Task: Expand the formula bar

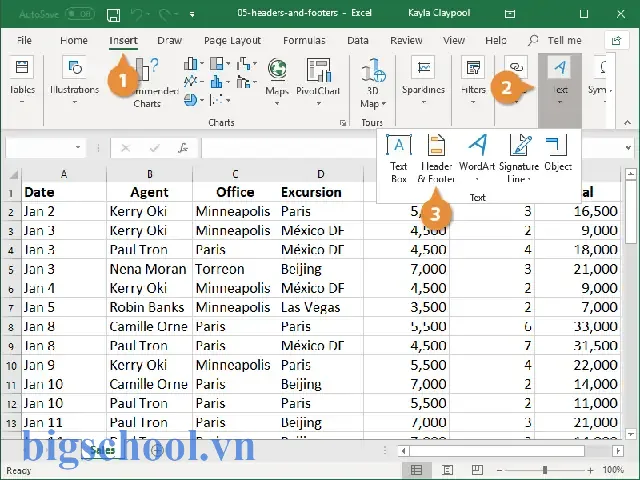Action: [x=628, y=148]
